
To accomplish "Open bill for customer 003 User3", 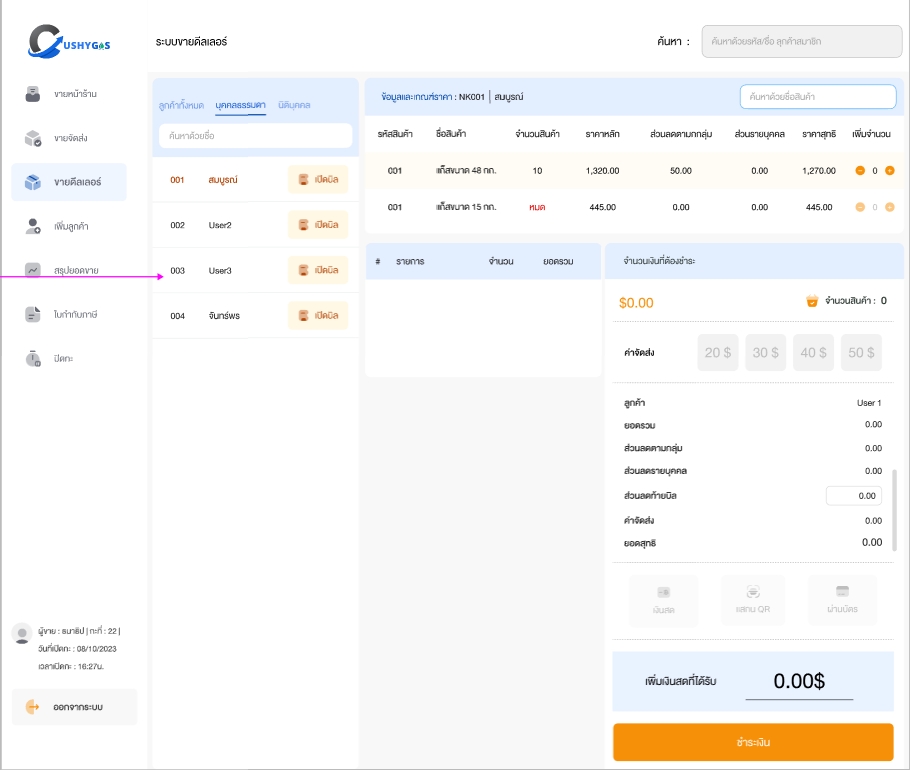I will [318, 270].
